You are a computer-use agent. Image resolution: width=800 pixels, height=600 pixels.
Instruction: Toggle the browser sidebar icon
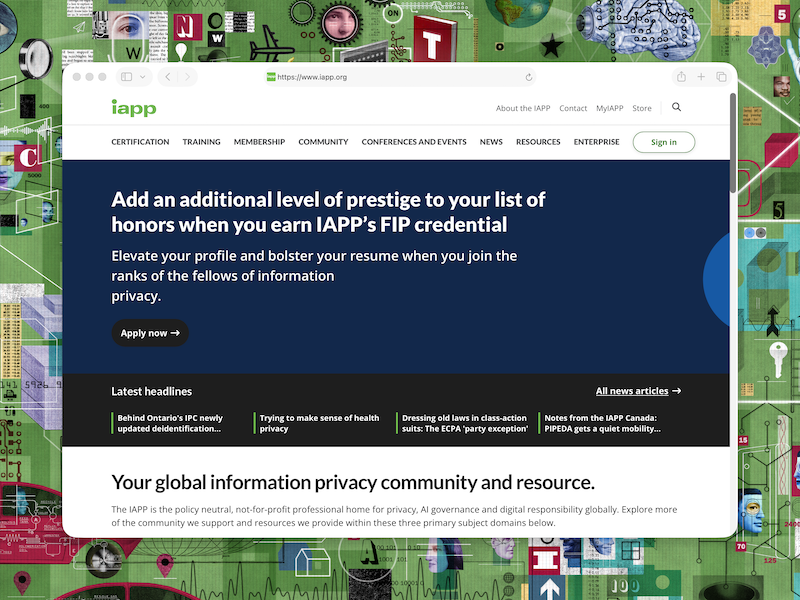pyautogui.click(x=127, y=77)
